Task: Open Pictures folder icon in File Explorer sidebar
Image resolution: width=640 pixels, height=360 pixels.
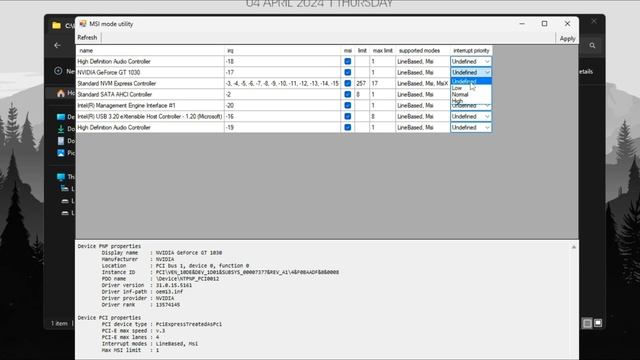Action: tap(61, 153)
